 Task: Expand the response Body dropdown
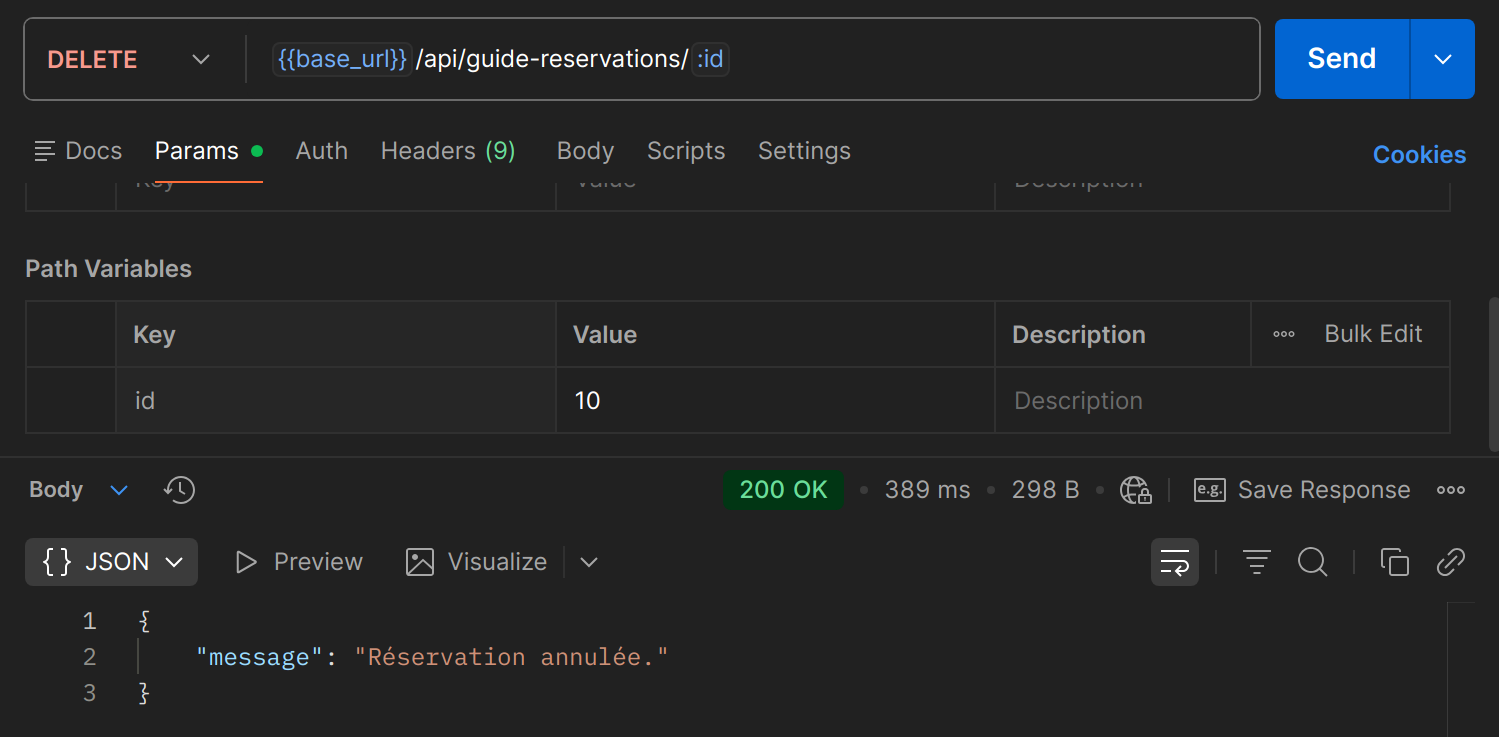tap(79, 490)
